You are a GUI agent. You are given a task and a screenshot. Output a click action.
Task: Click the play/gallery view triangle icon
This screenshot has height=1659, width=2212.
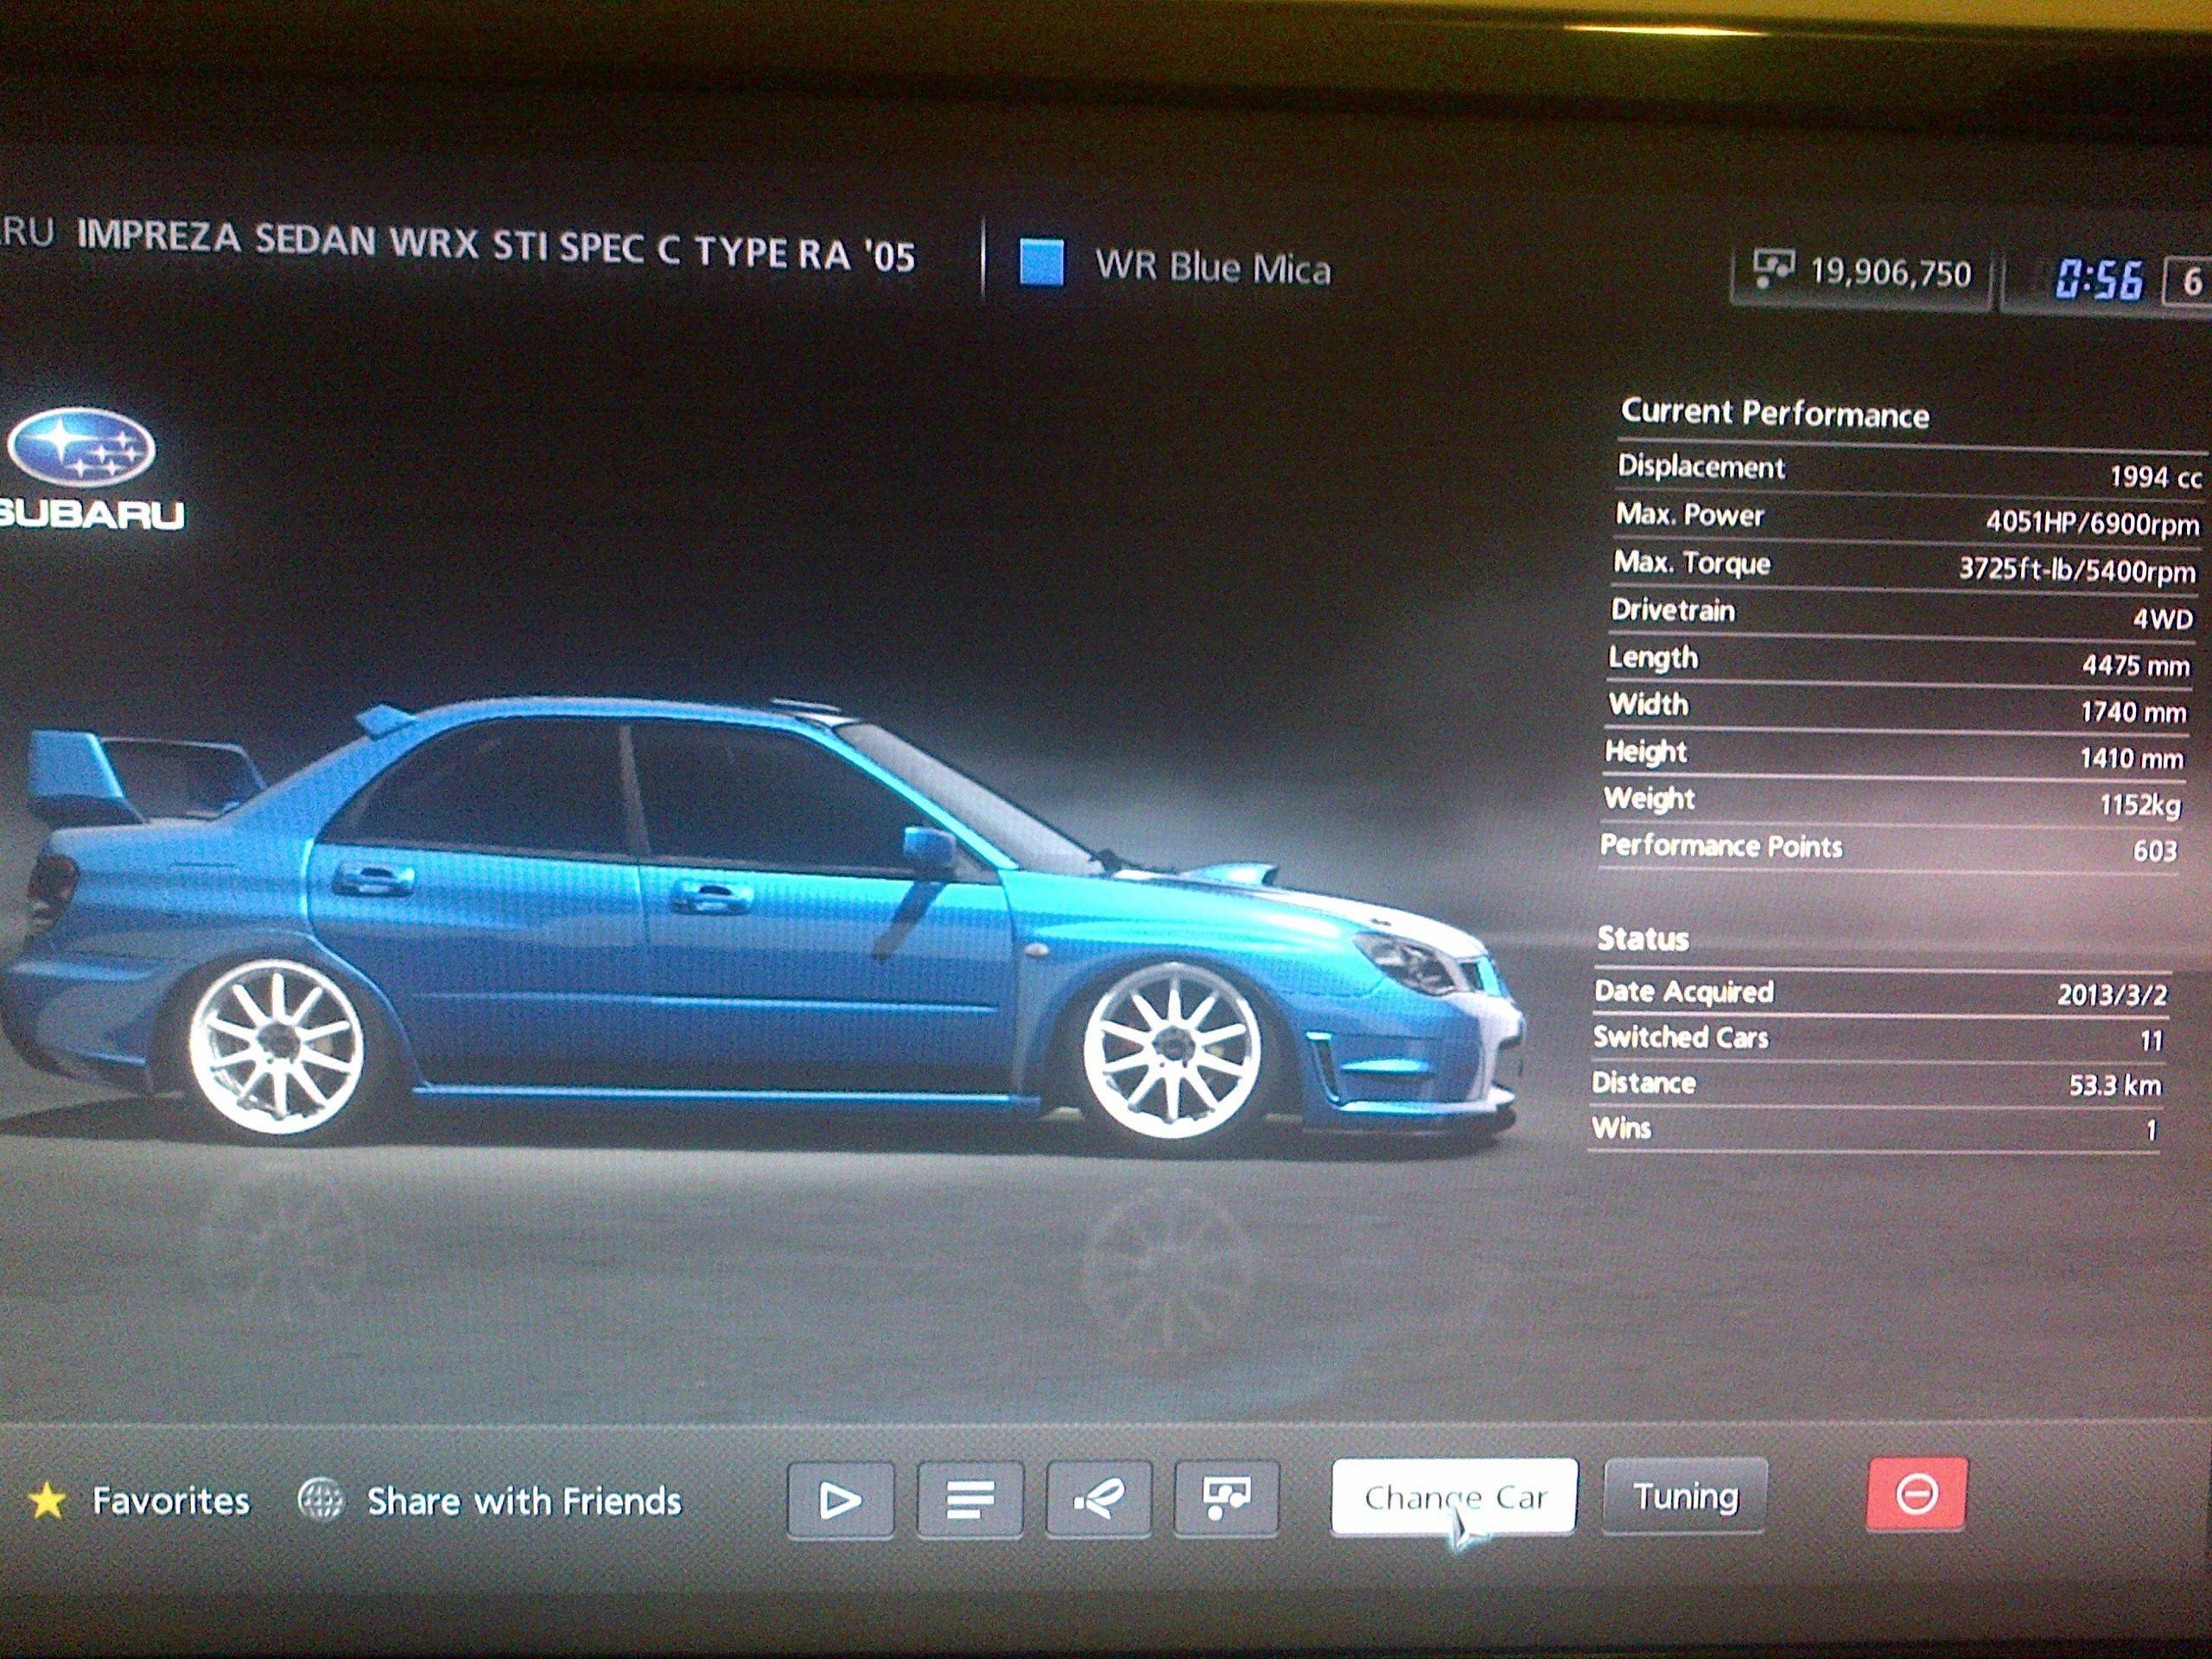click(840, 1500)
